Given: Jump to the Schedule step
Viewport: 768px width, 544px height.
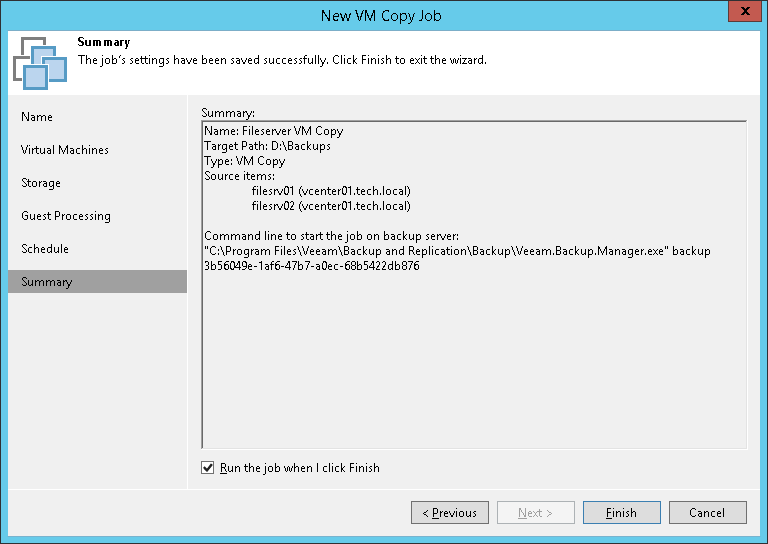Looking at the screenshot, I should pos(47,249).
